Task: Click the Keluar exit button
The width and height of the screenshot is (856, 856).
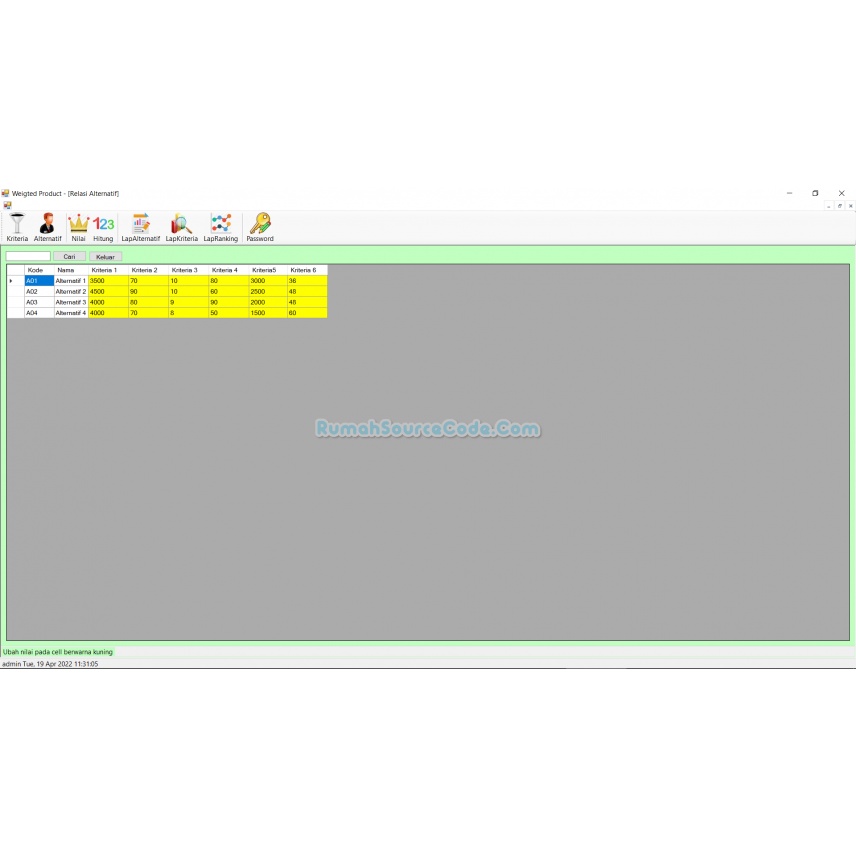Action: click(x=105, y=257)
